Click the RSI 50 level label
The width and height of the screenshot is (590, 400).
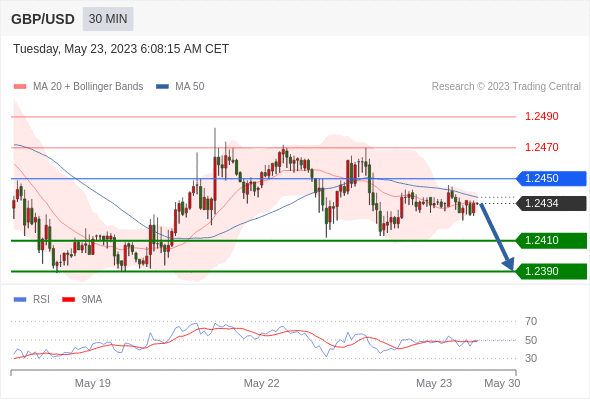click(531, 340)
